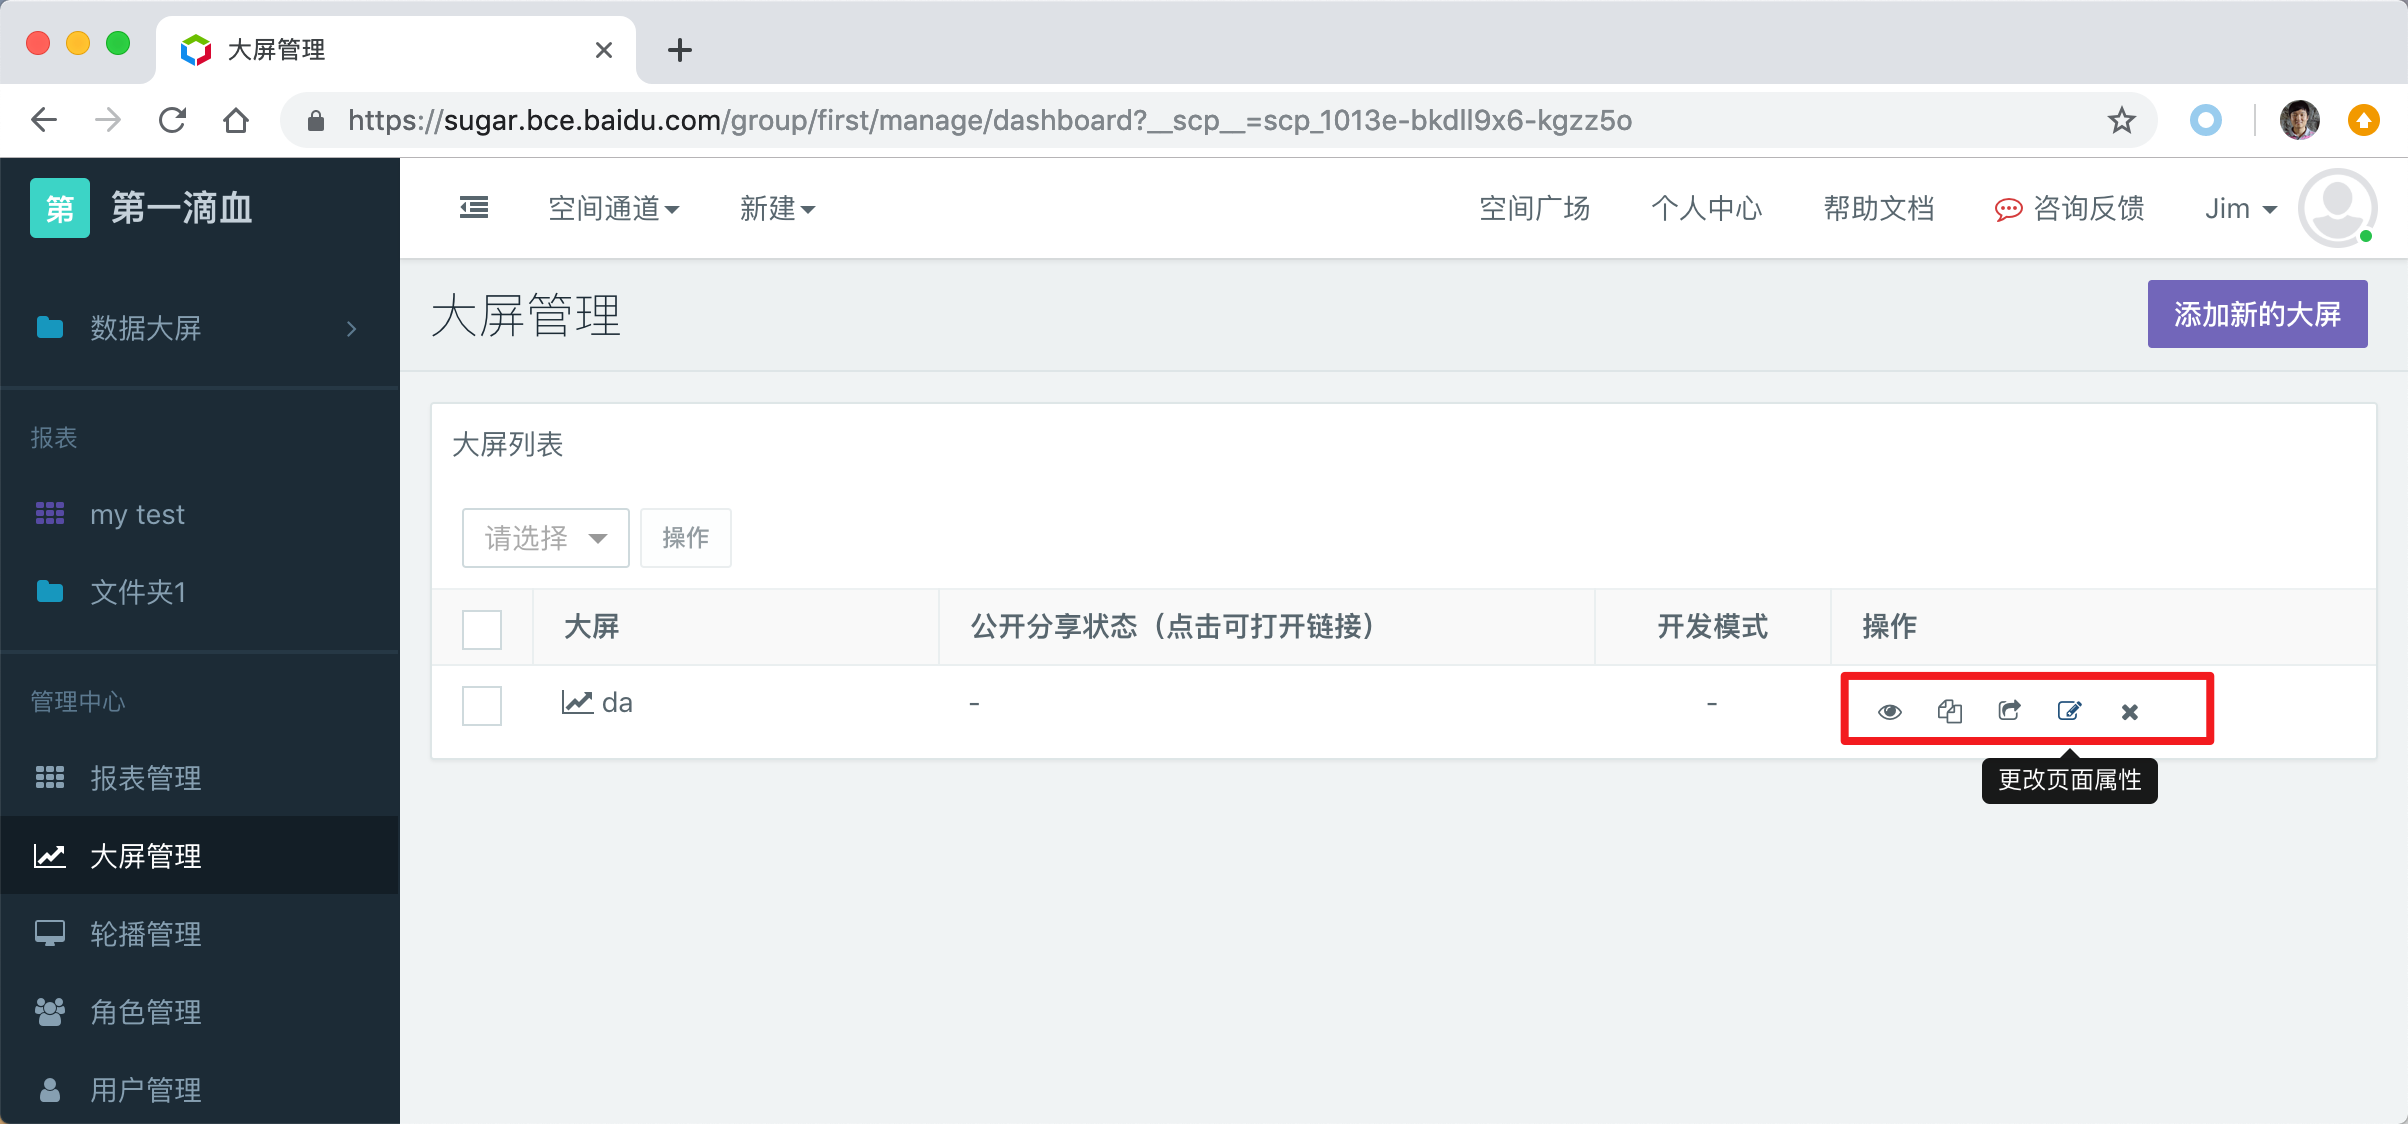The height and width of the screenshot is (1124, 2408).
Task: Go forward in browser history
Action: click(108, 120)
